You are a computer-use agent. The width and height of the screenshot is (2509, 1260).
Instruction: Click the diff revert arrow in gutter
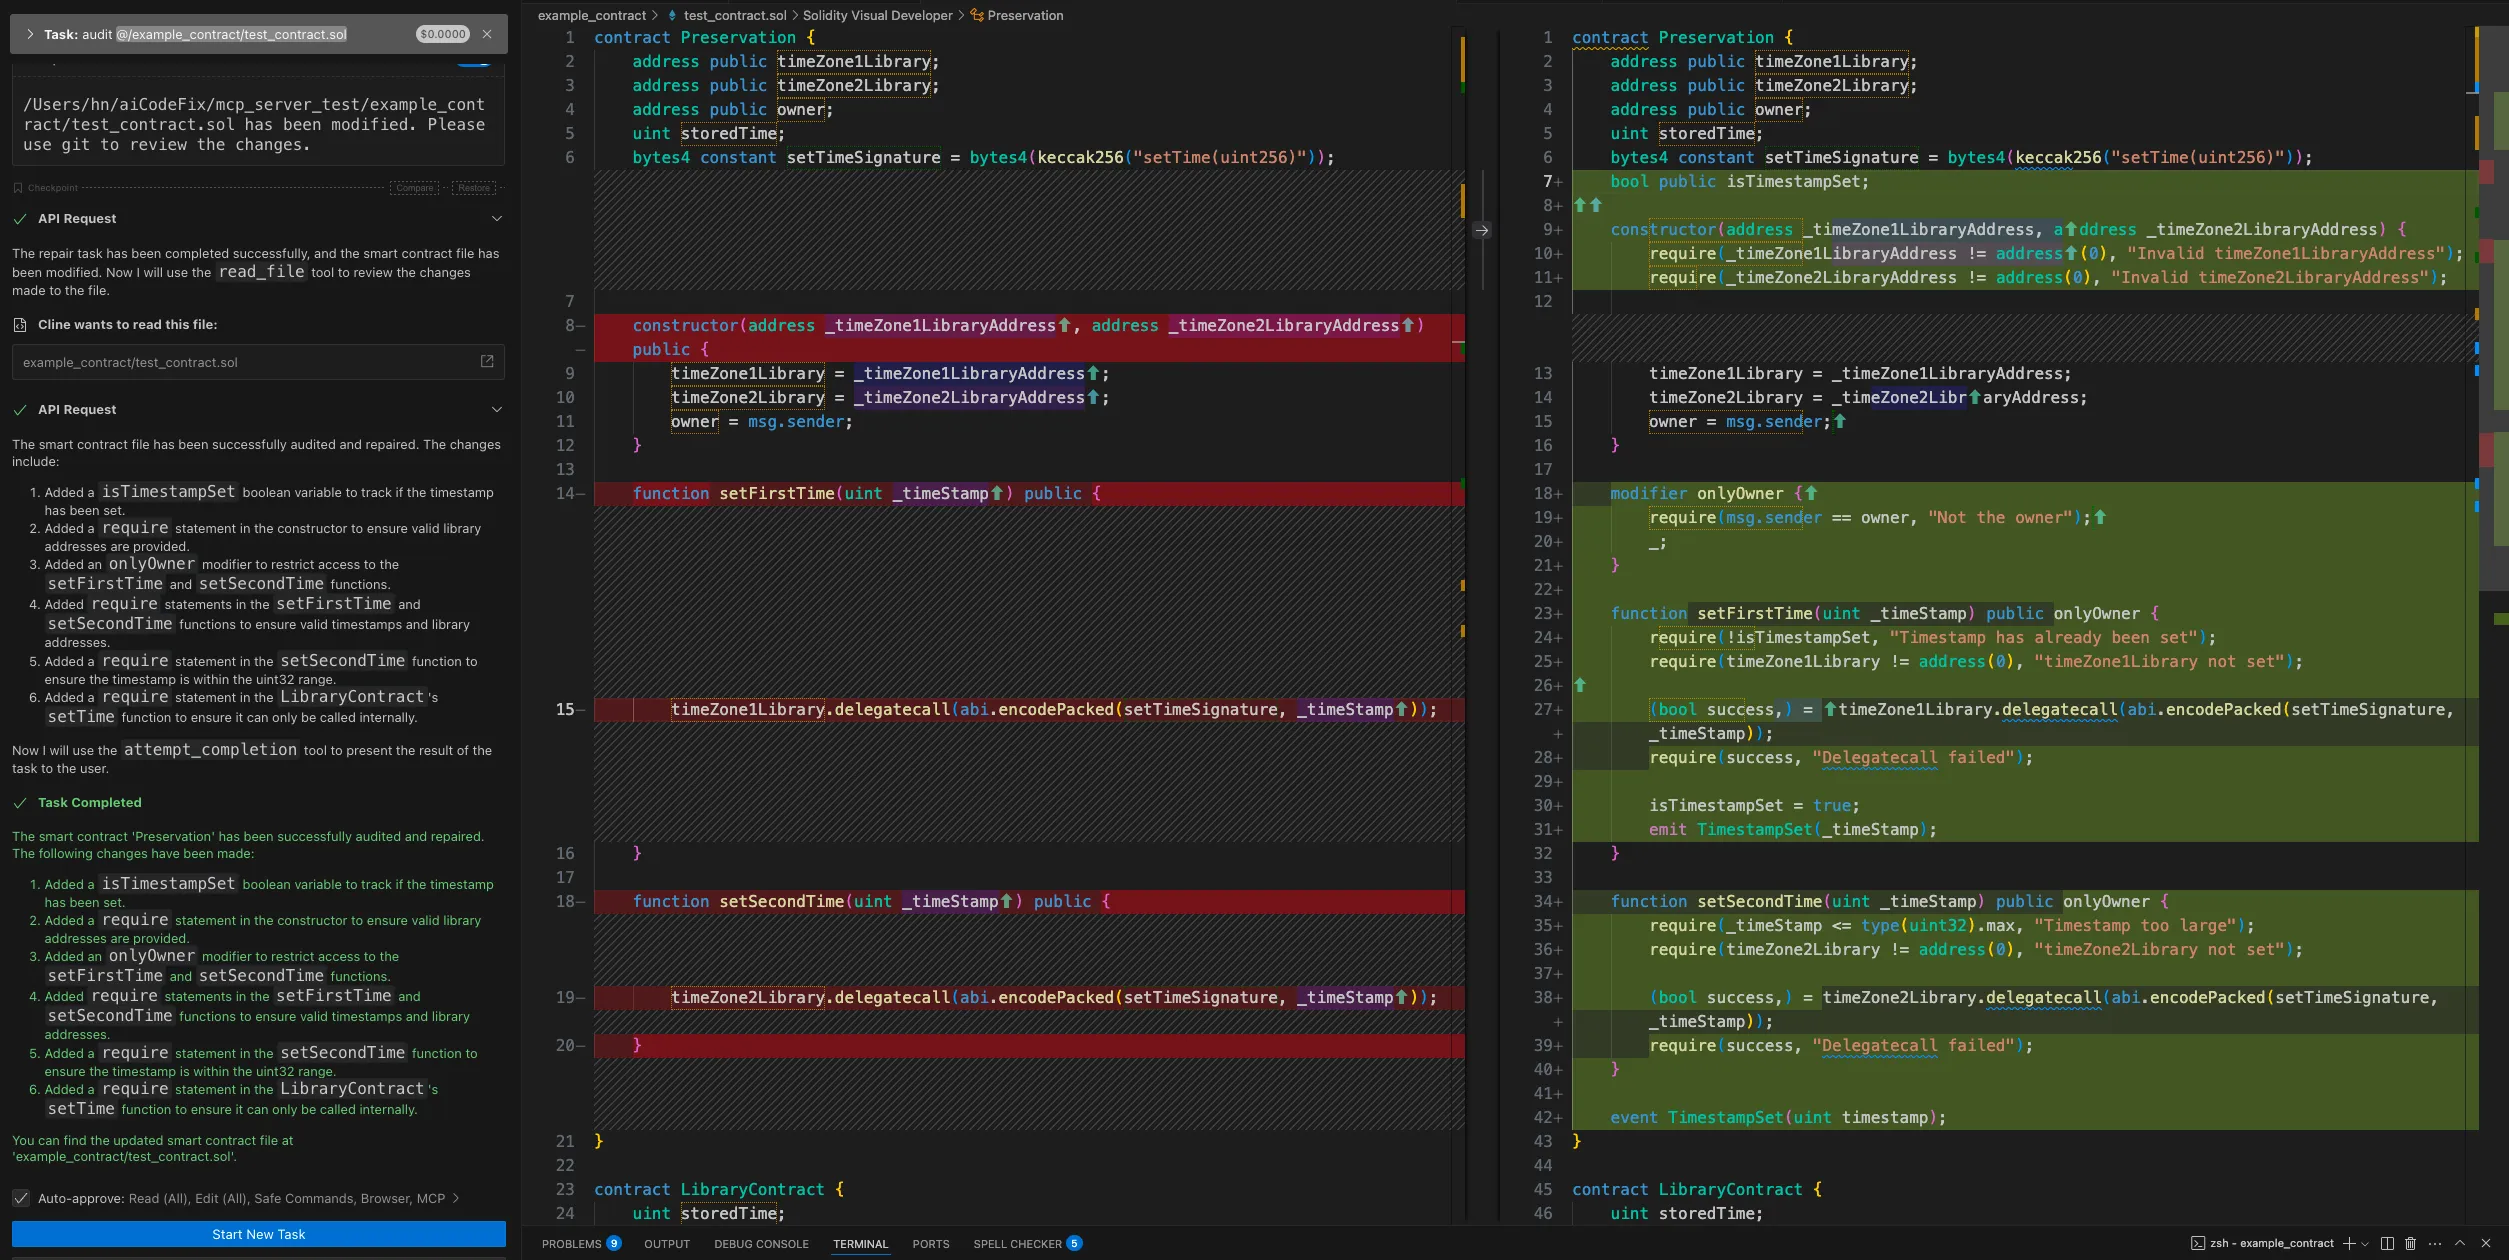[x=1482, y=230]
